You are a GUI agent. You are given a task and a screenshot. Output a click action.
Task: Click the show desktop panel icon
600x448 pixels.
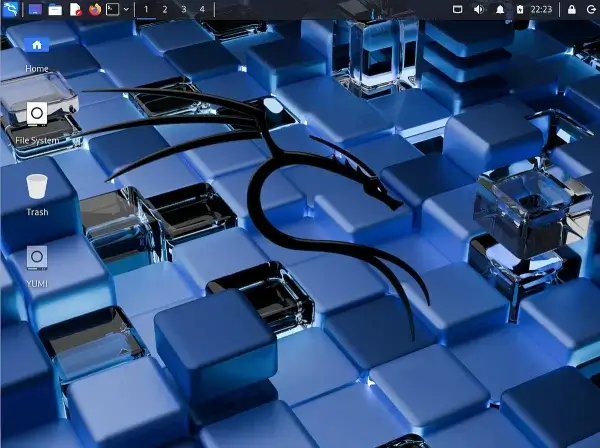(35, 9)
